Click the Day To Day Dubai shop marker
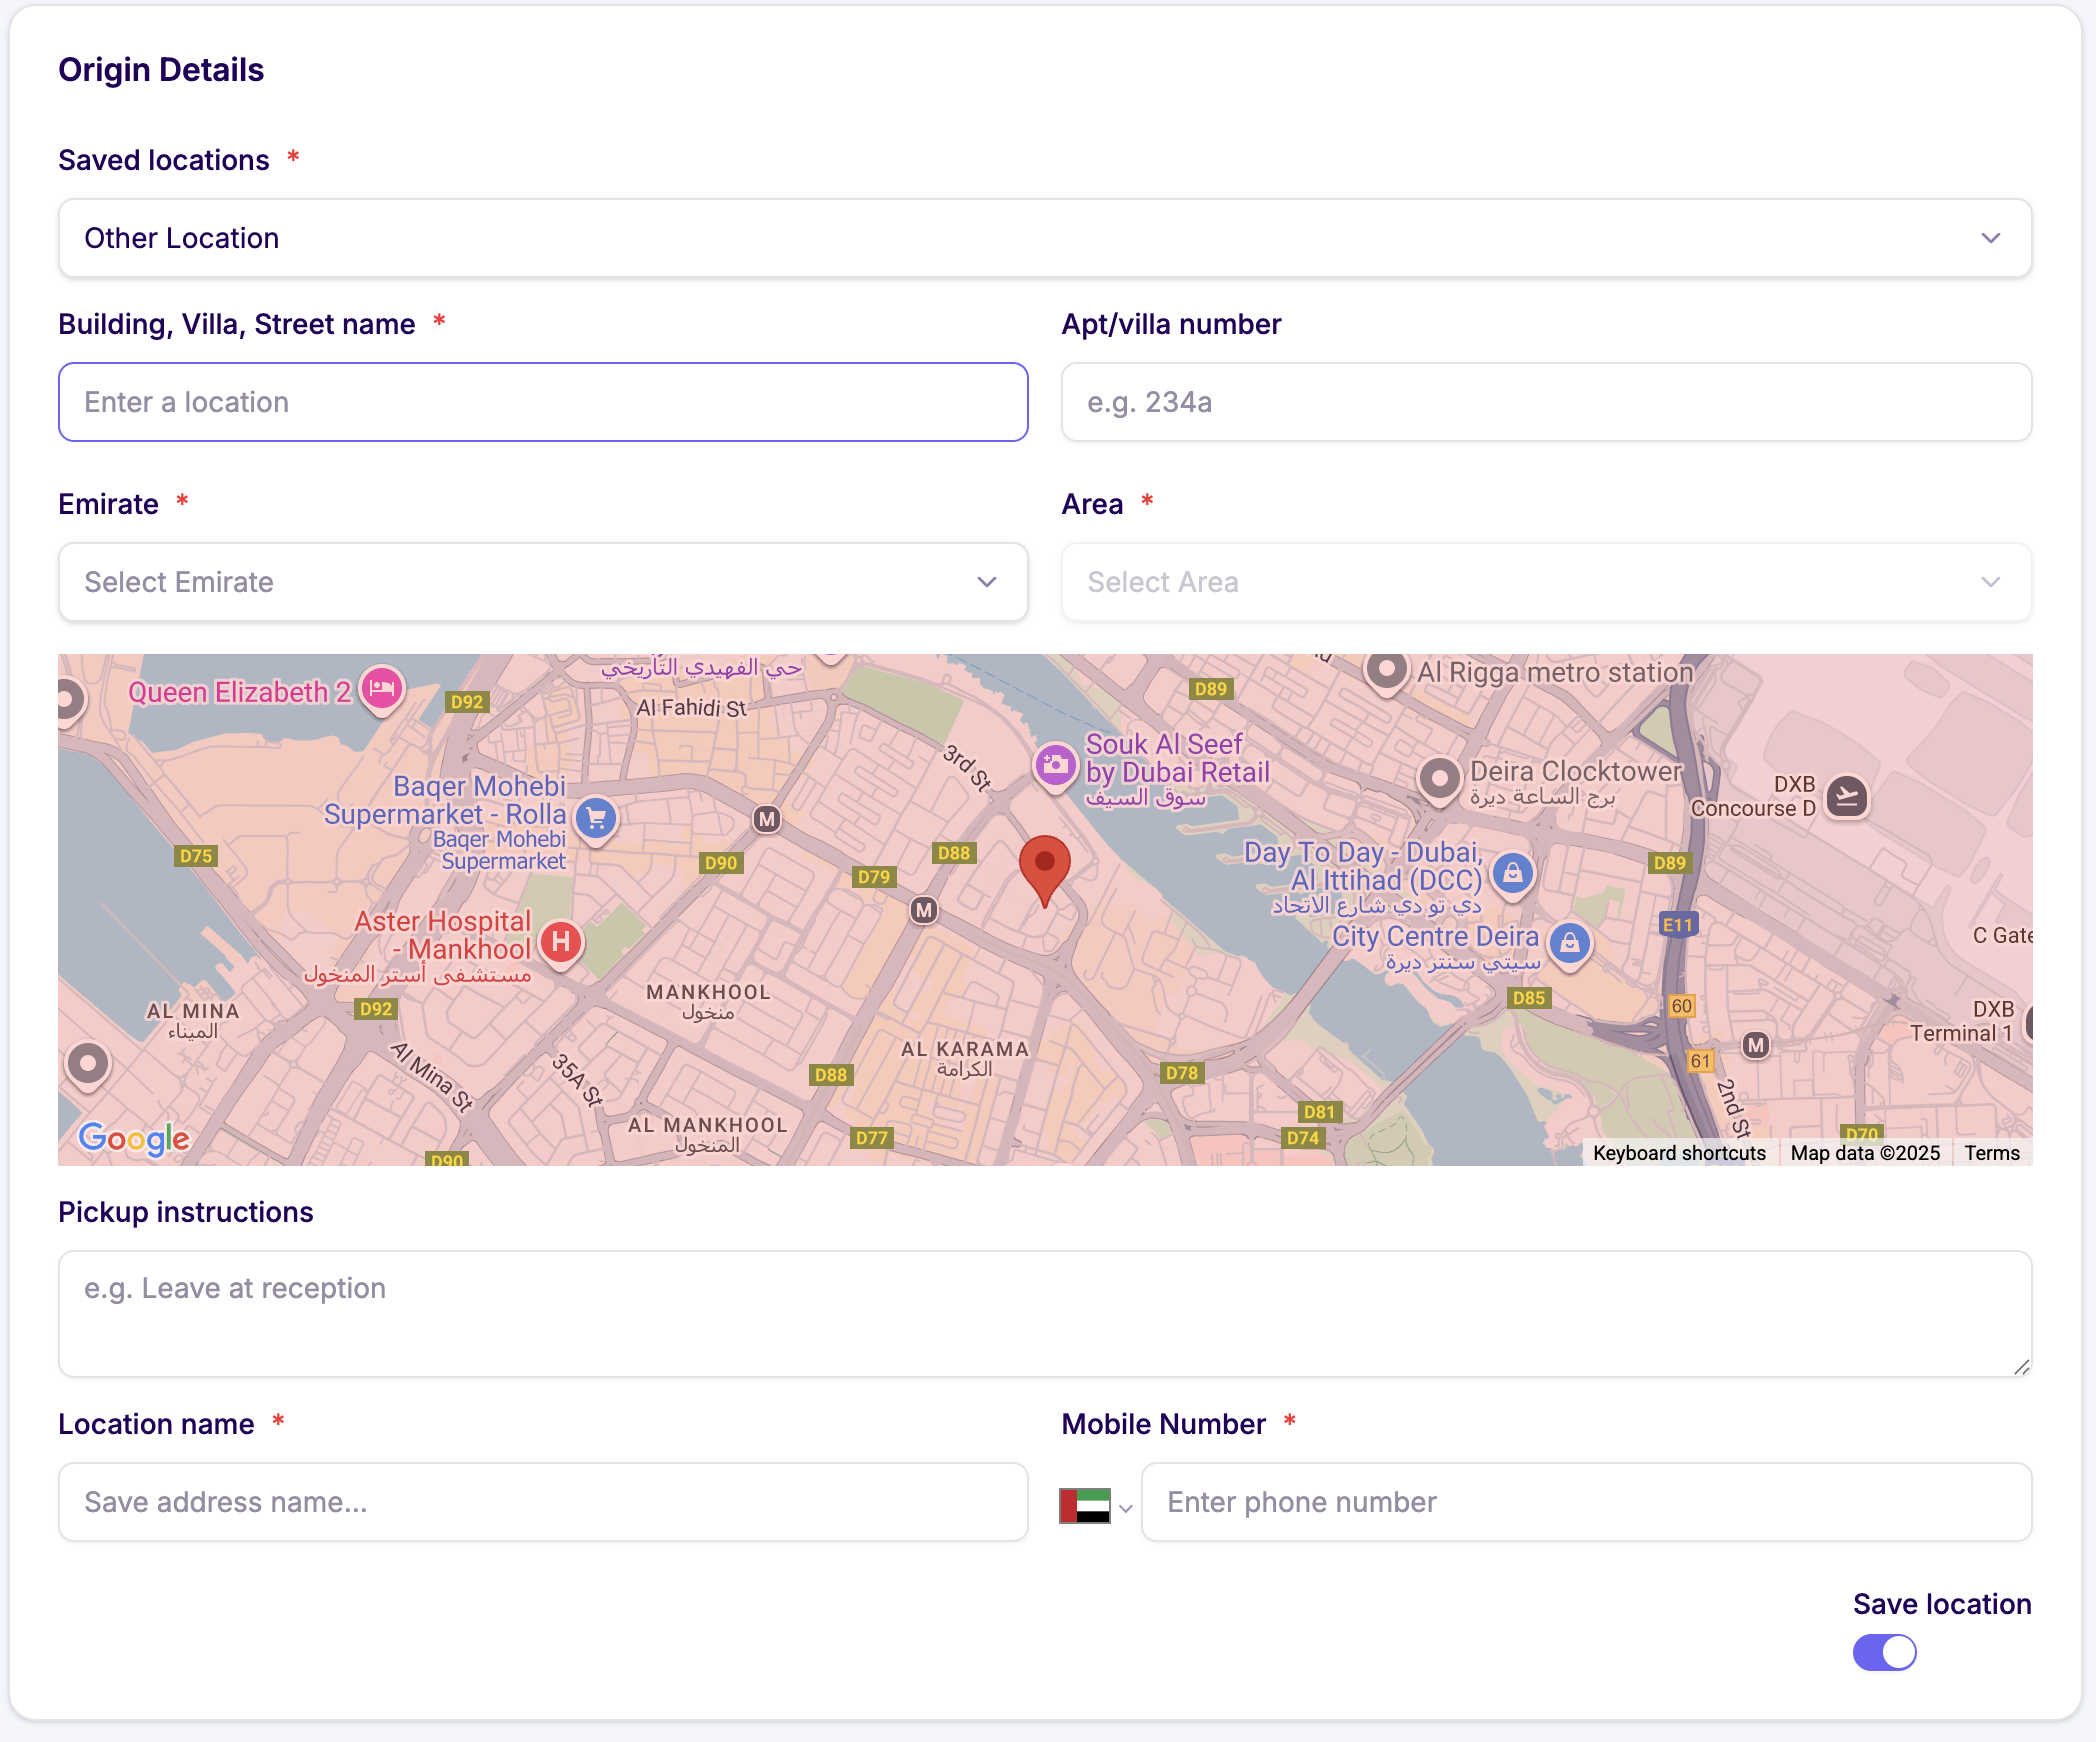The height and width of the screenshot is (1742, 2096). pyautogui.click(x=1512, y=873)
